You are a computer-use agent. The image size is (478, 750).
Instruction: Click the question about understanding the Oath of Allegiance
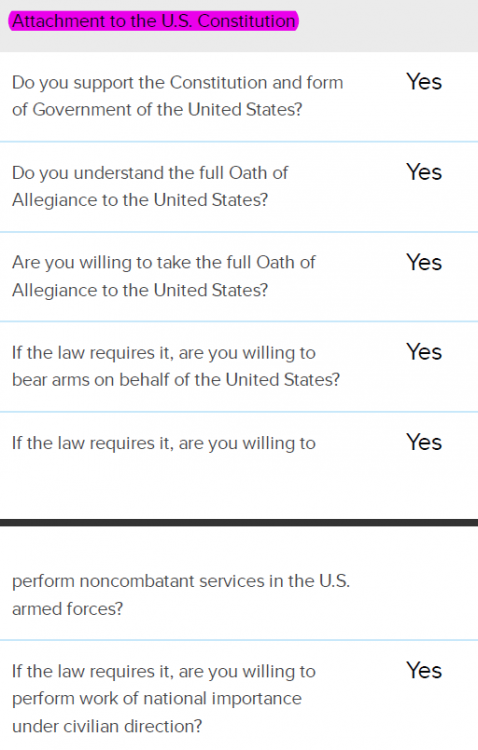150,186
